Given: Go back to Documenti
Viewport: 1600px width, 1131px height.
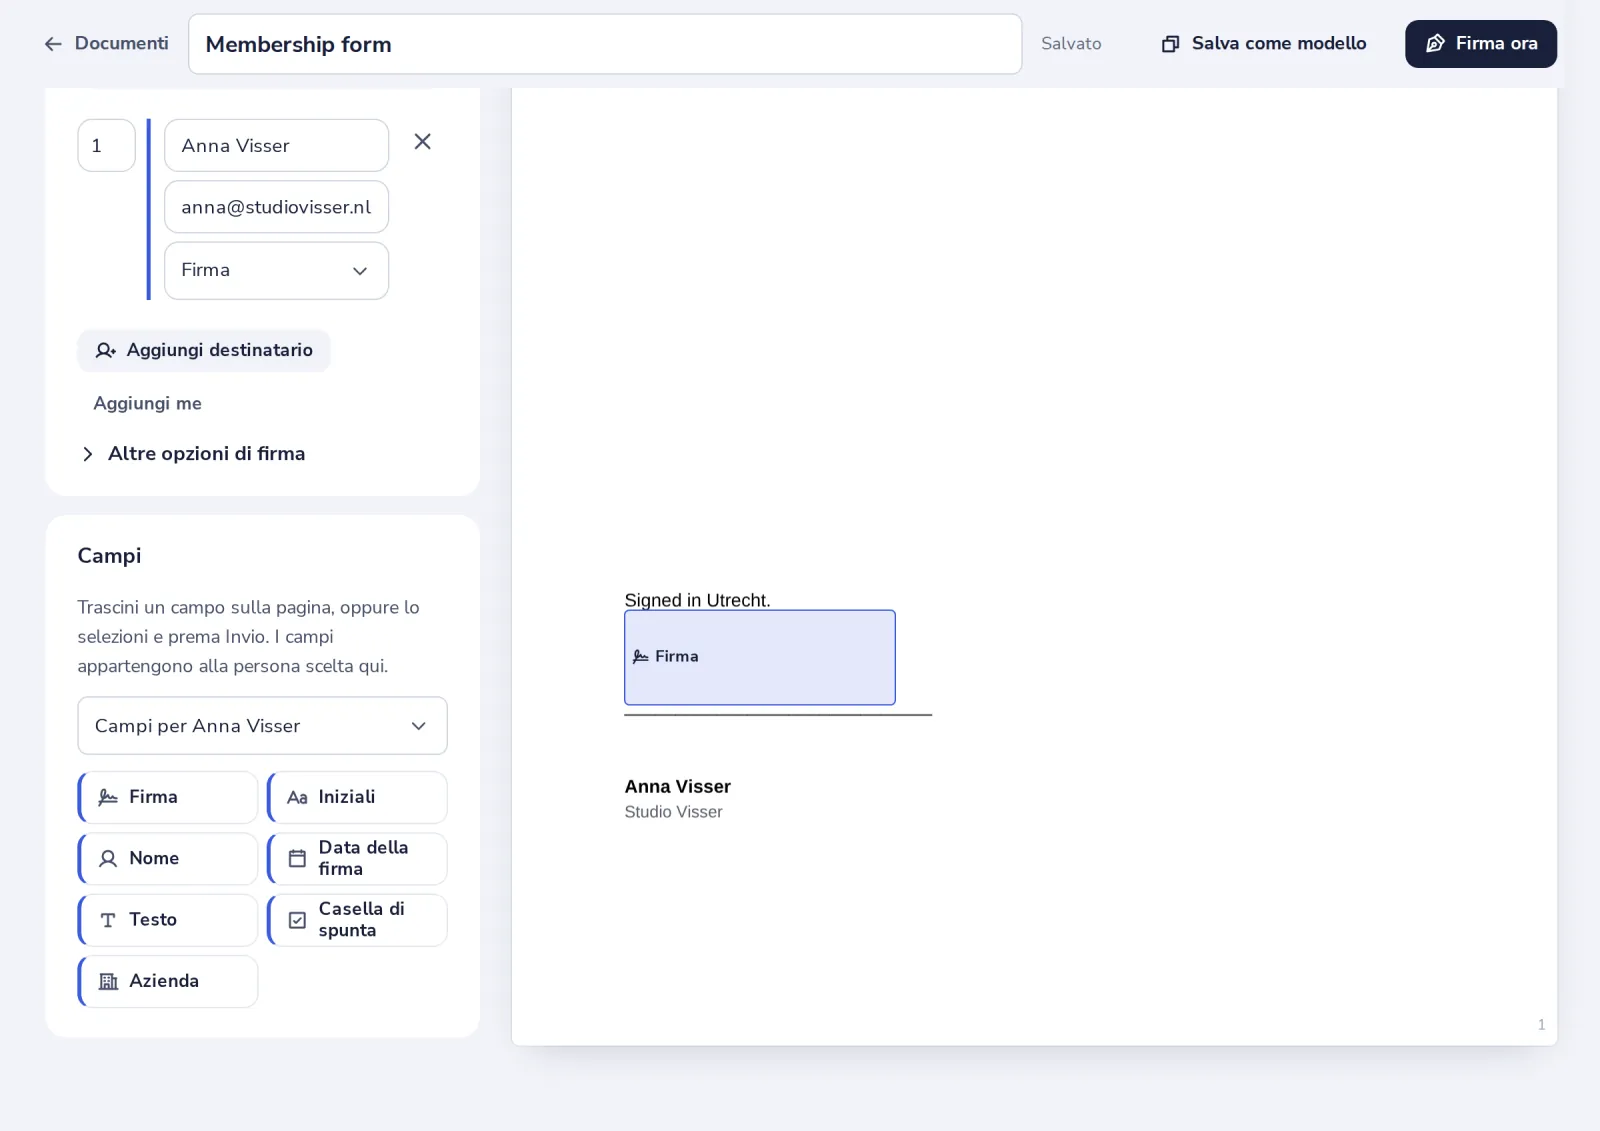Looking at the screenshot, I should (x=106, y=43).
